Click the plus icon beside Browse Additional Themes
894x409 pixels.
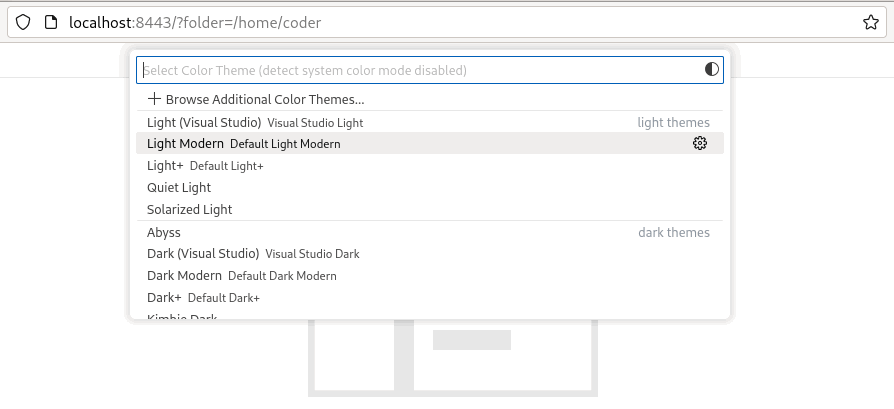coord(154,99)
